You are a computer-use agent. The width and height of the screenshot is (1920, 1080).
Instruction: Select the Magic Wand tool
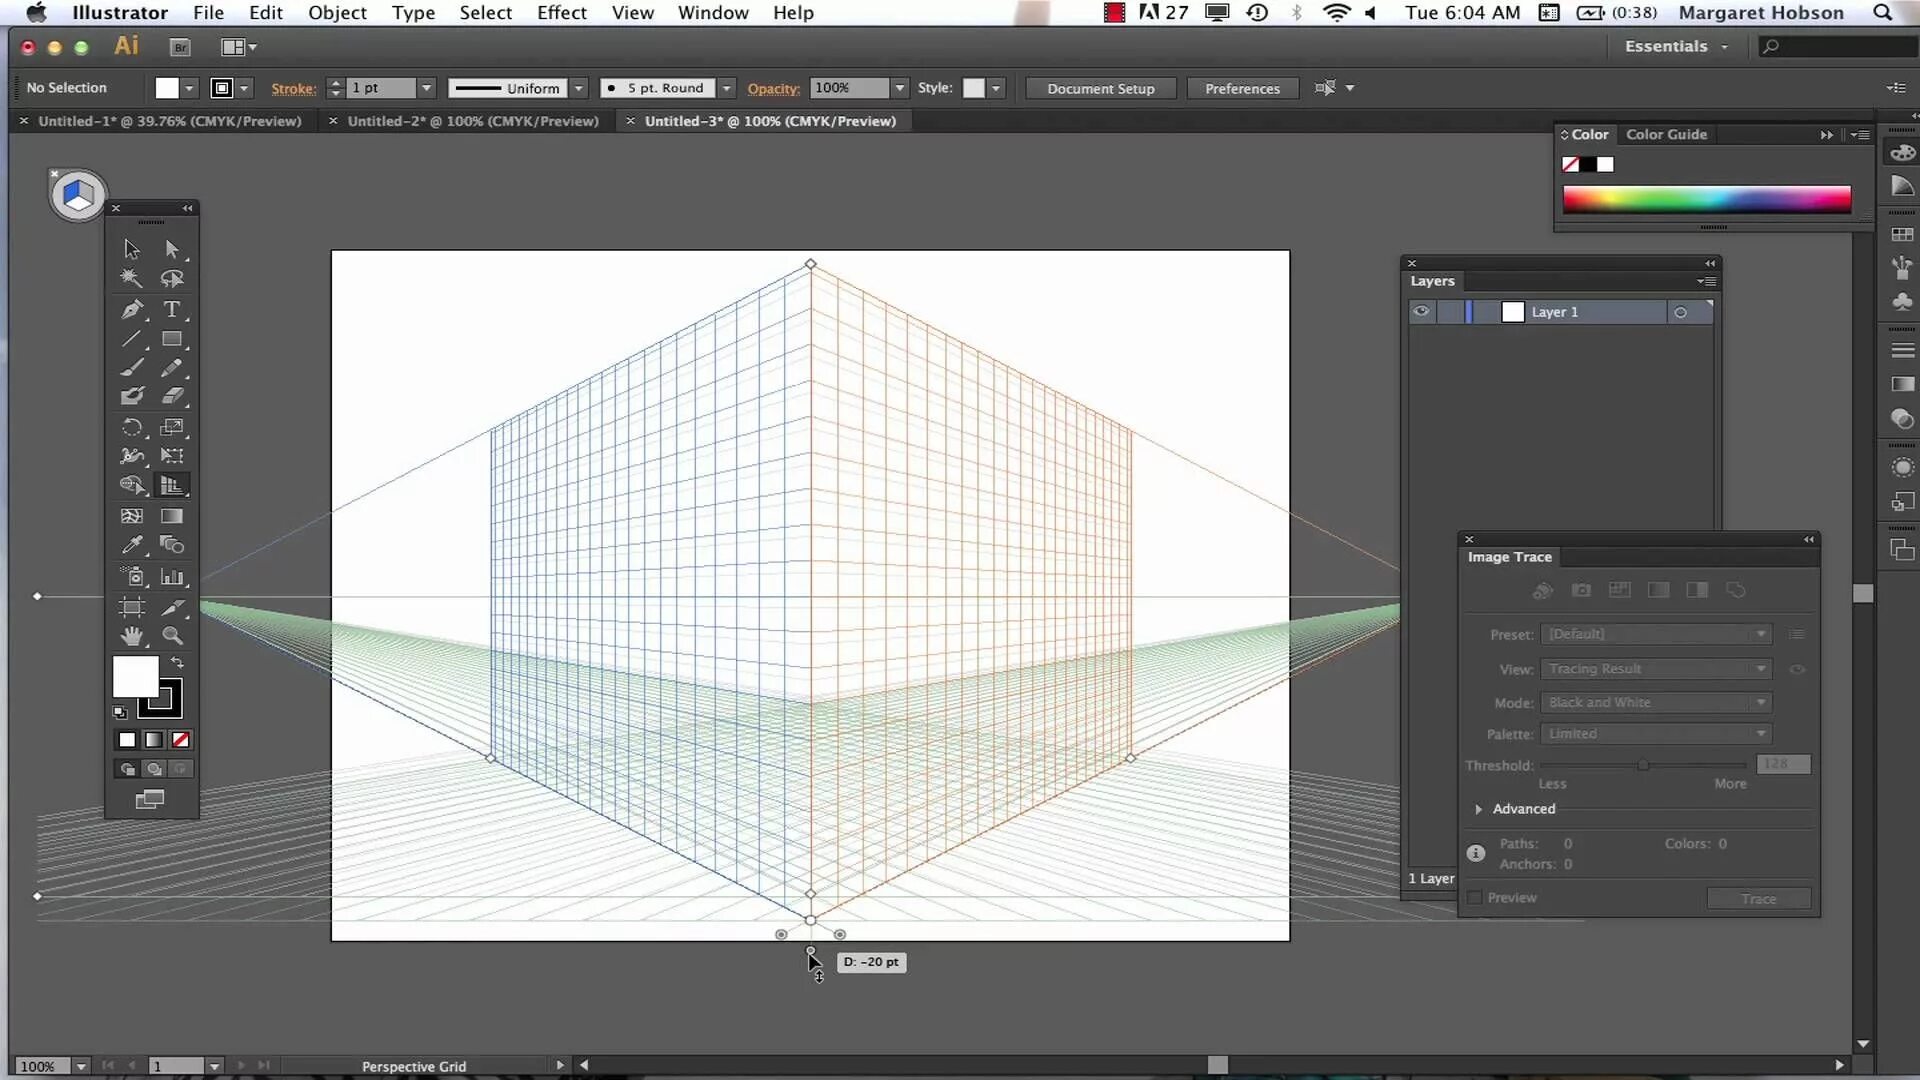point(131,278)
